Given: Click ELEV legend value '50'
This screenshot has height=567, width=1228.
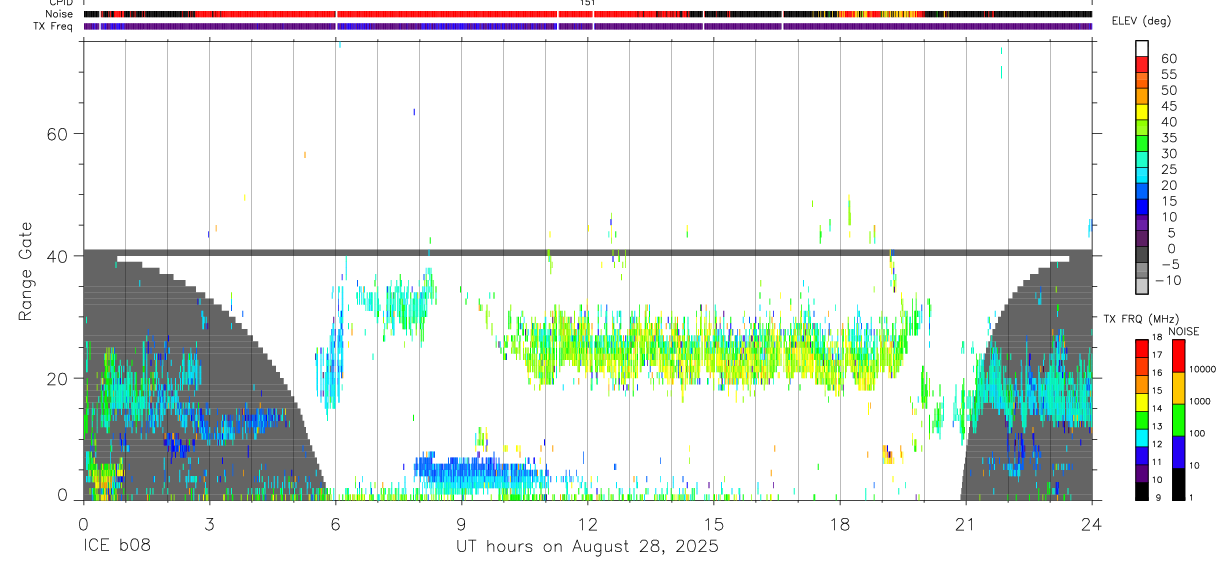Looking at the screenshot, I should tap(1168, 90).
